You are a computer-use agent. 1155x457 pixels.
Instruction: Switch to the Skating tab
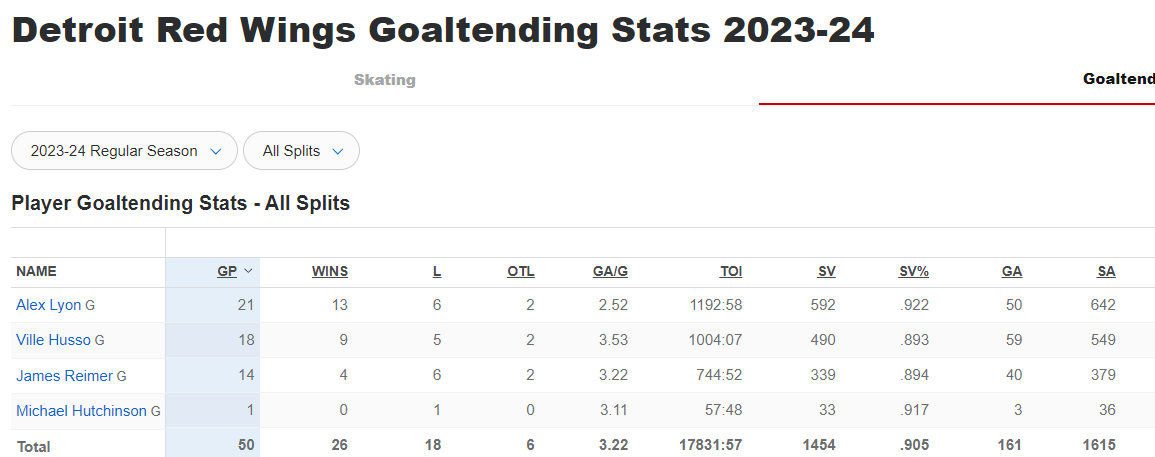click(x=385, y=80)
